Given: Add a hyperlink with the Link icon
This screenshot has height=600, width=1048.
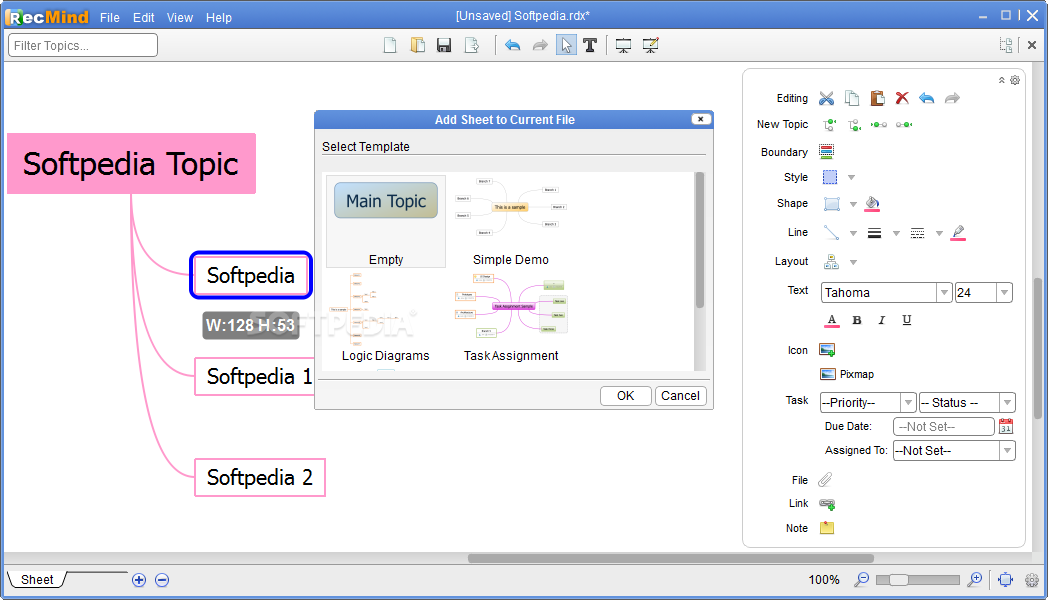Looking at the screenshot, I should click(x=827, y=504).
